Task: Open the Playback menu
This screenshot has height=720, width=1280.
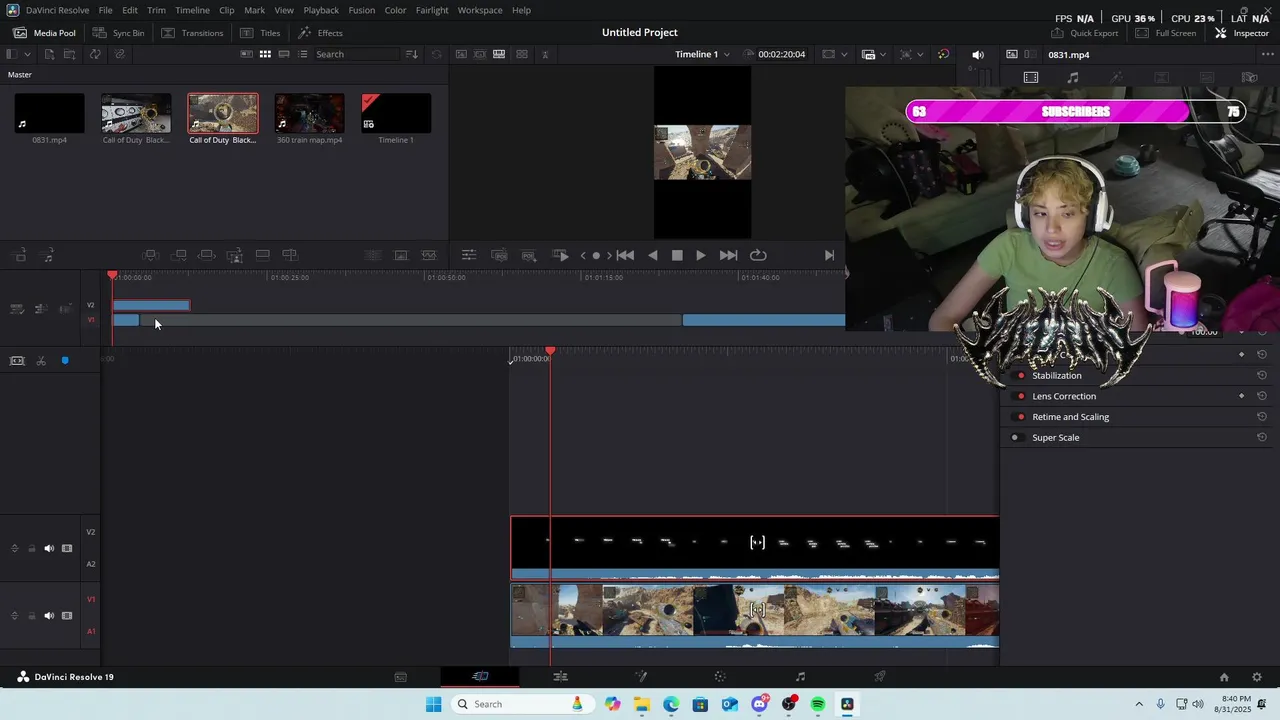Action: tap(321, 10)
